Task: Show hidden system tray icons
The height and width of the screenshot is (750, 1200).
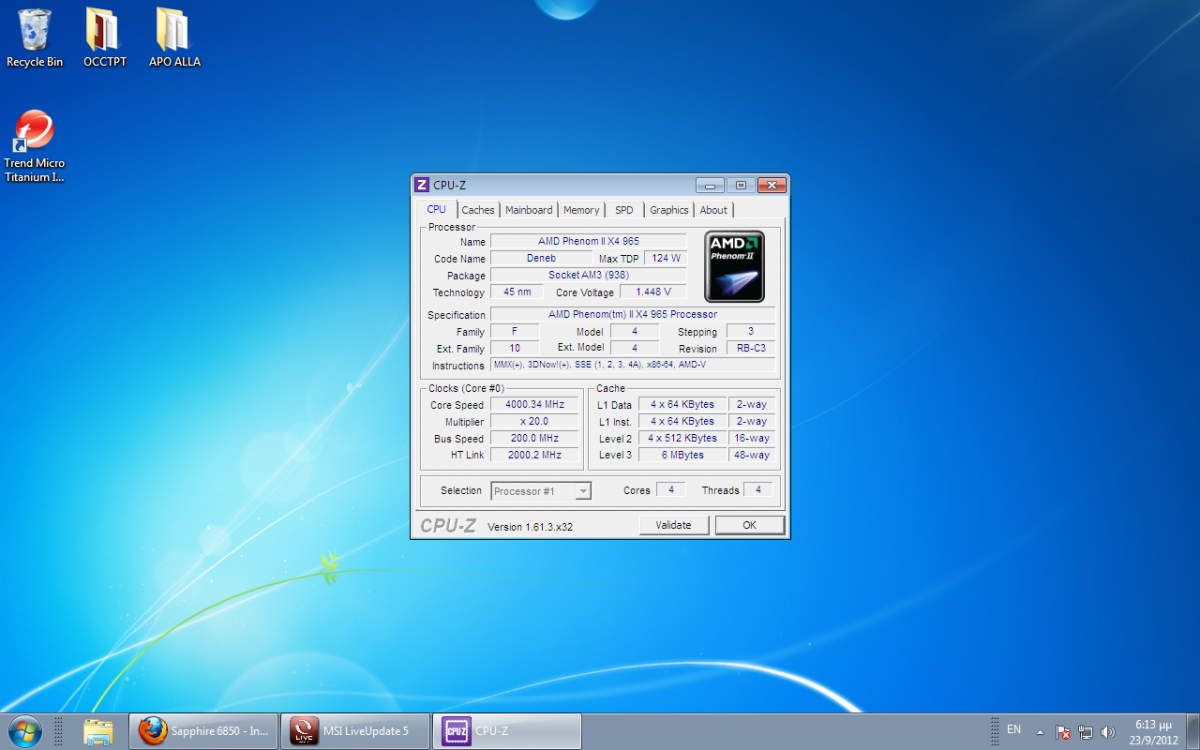Action: [x=1040, y=732]
